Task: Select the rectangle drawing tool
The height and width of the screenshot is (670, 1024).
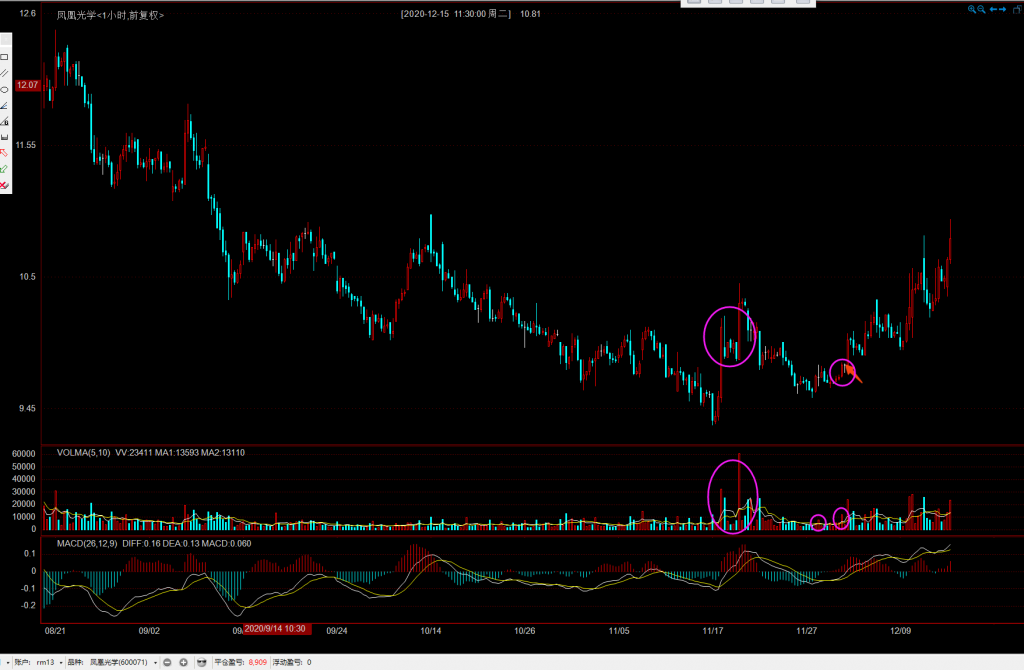Action: pyautogui.click(x=5, y=57)
